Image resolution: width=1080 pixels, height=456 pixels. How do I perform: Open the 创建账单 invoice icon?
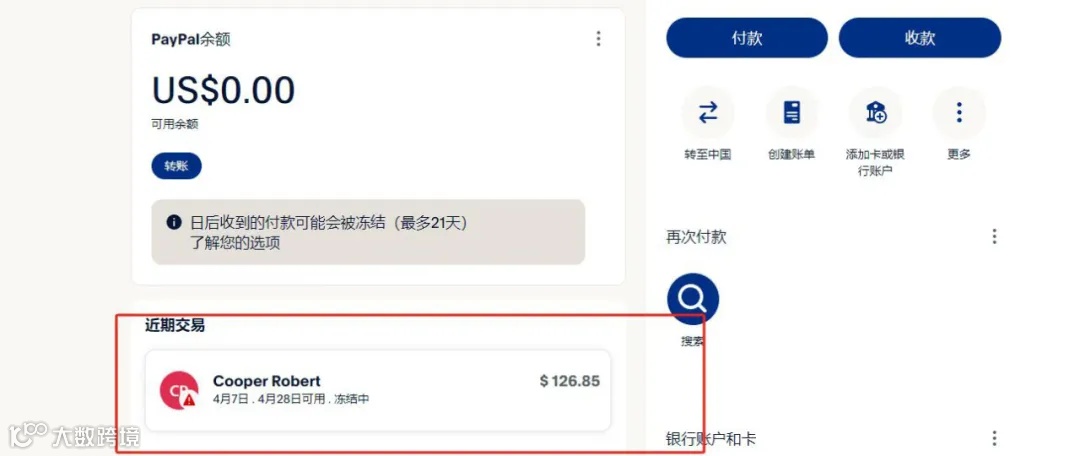click(791, 112)
